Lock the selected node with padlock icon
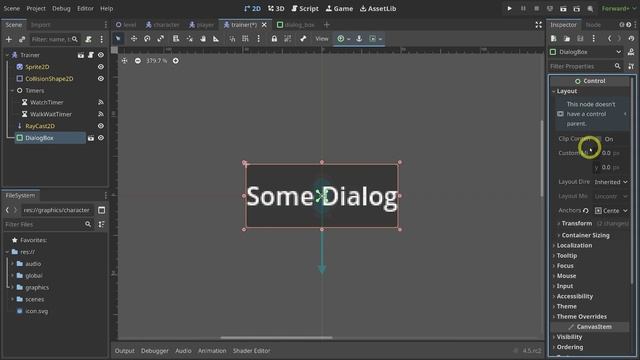Image resolution: width=640 pixels, height=360 pixels. [x=274, y=39]
